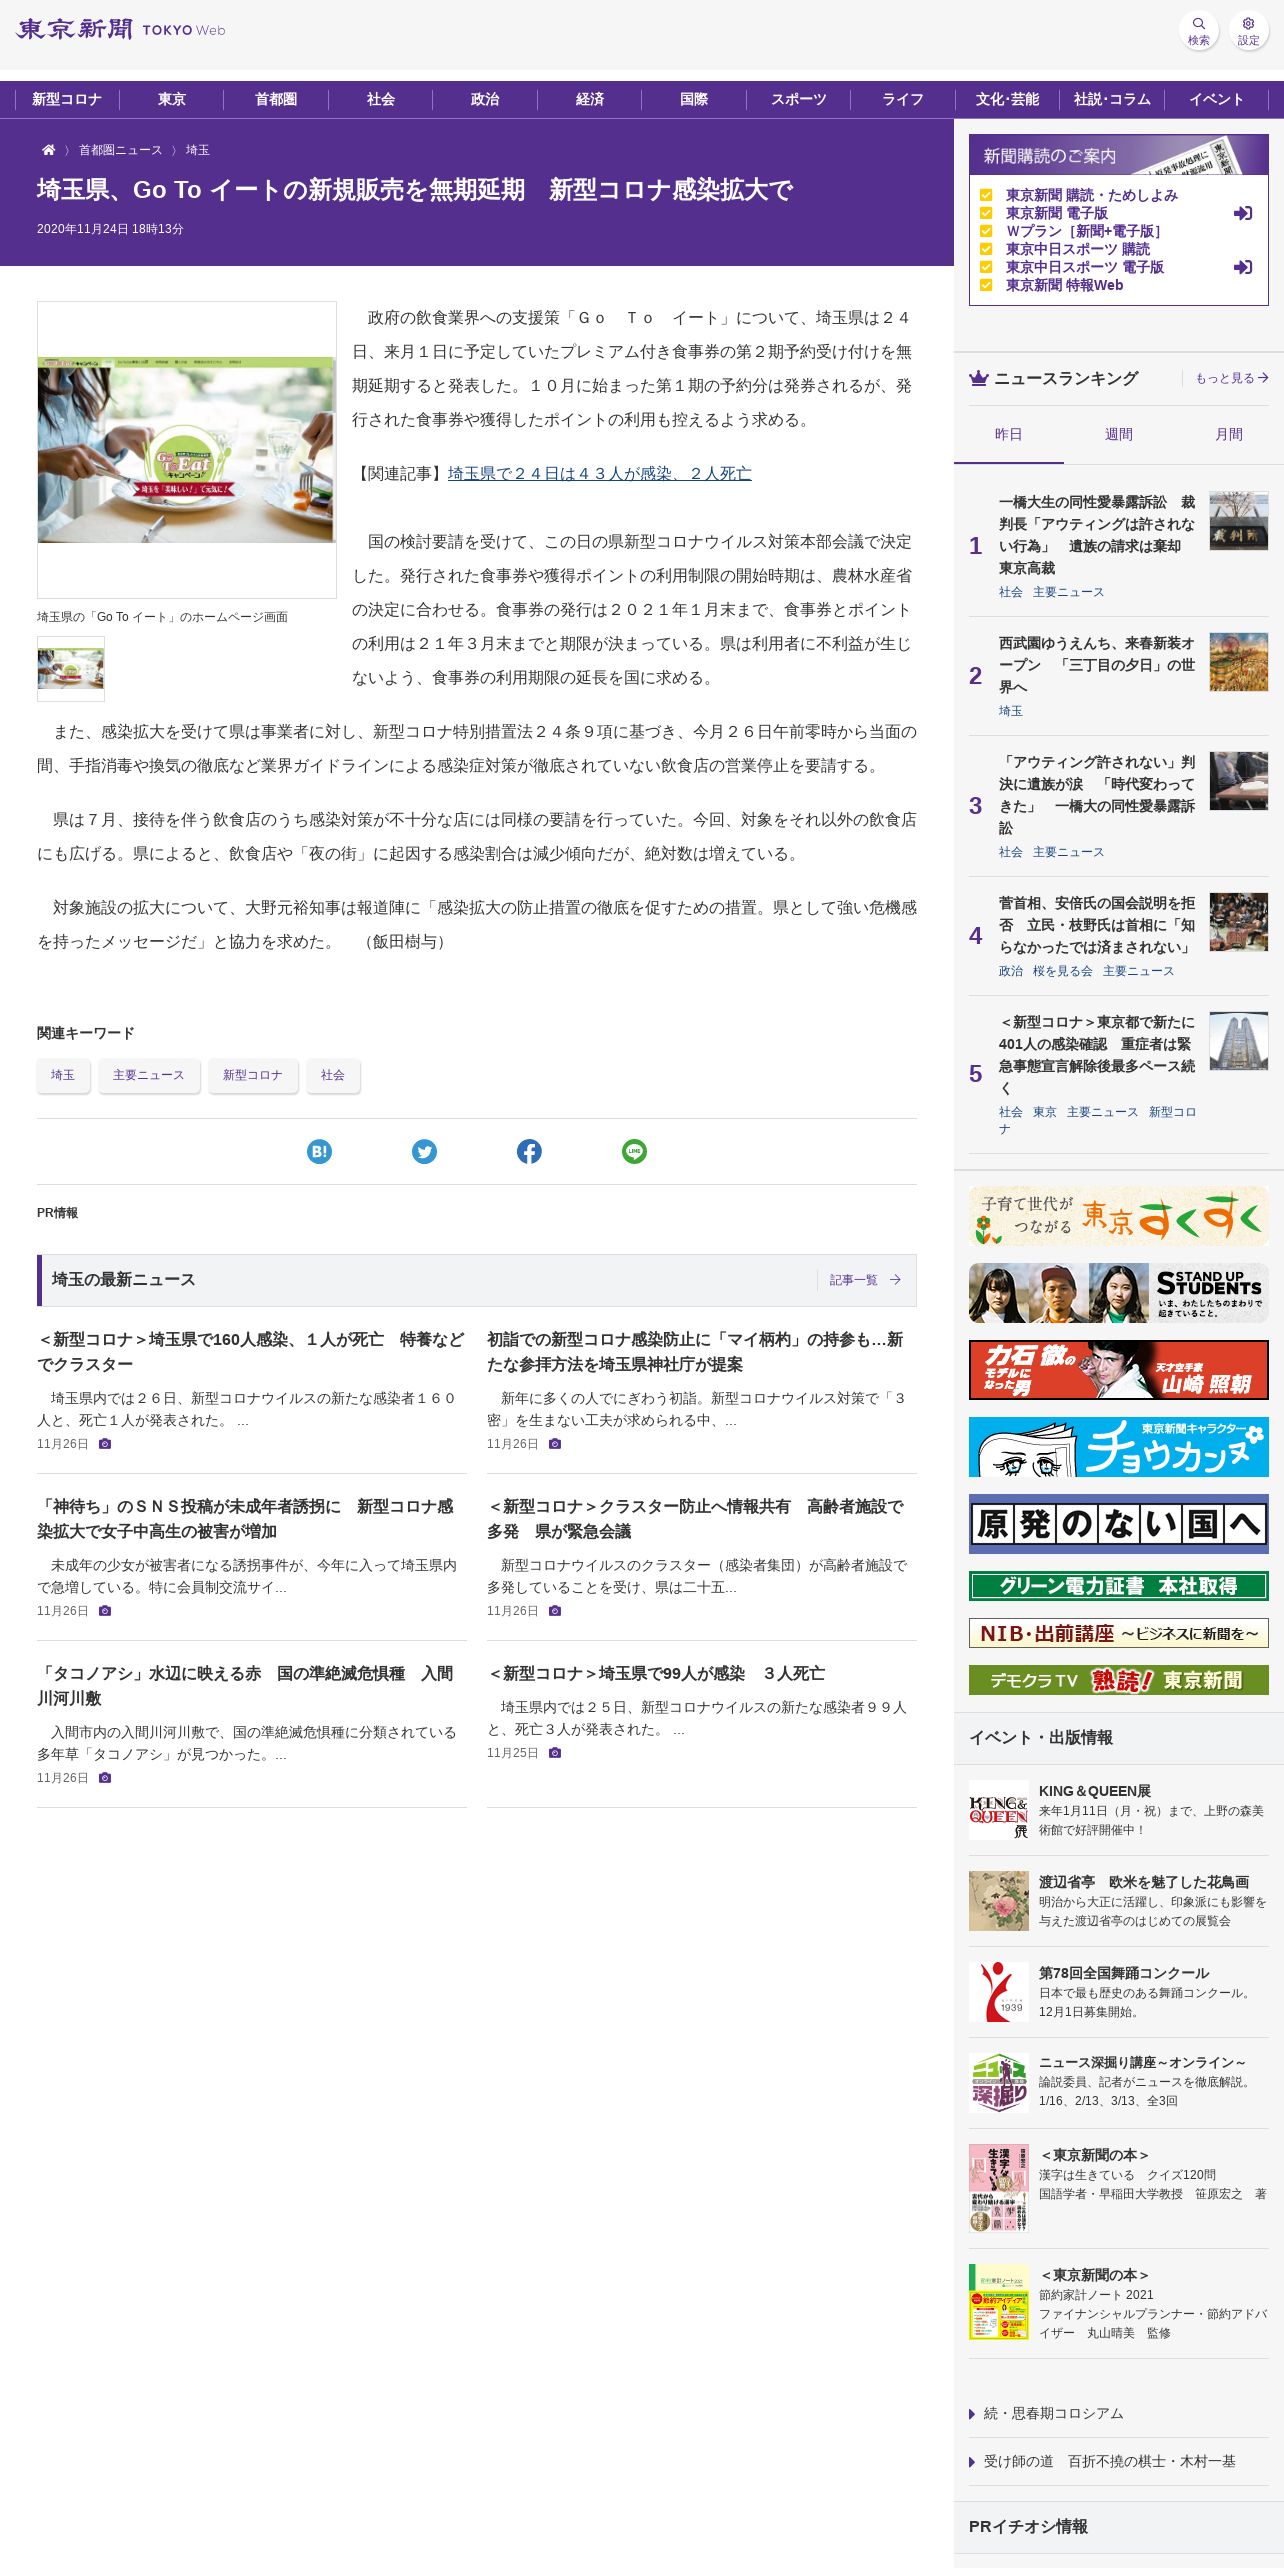Click camera icon under タコノアシ article

[105, 1778]
